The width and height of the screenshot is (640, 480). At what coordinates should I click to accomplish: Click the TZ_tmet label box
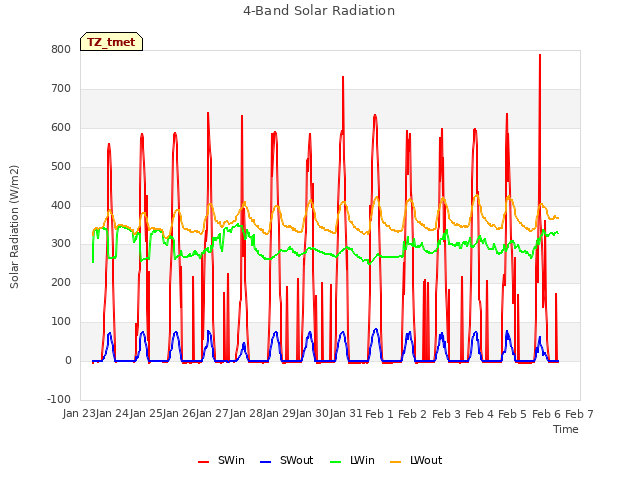(111, 42)
